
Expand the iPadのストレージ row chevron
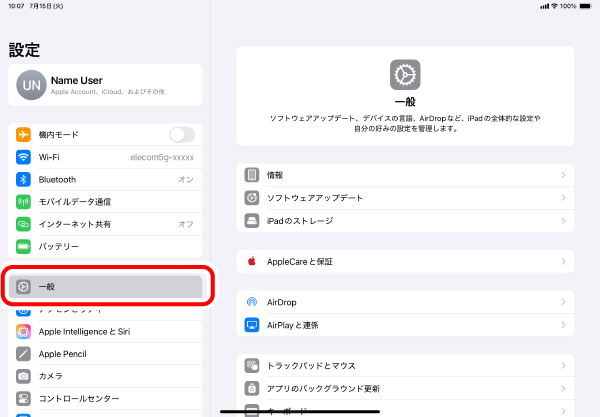pos(564,220)
